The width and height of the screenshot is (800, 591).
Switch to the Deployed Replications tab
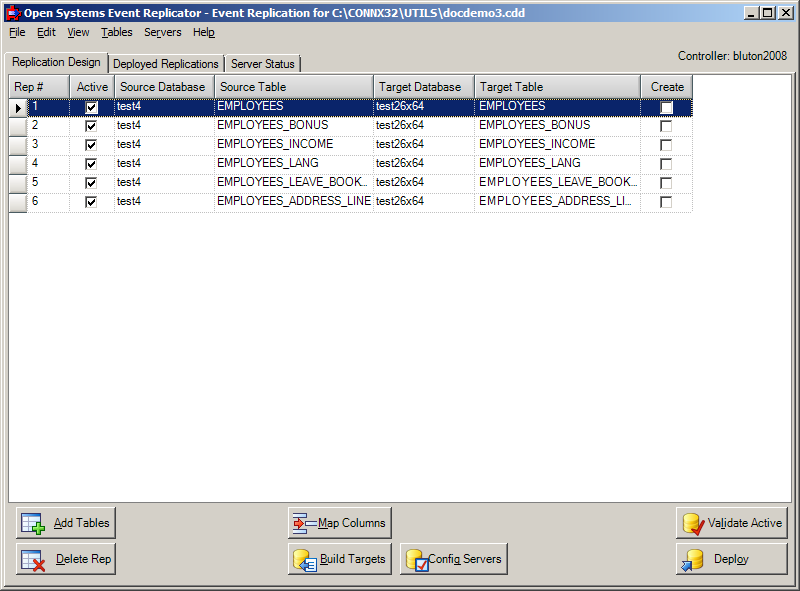166,62
